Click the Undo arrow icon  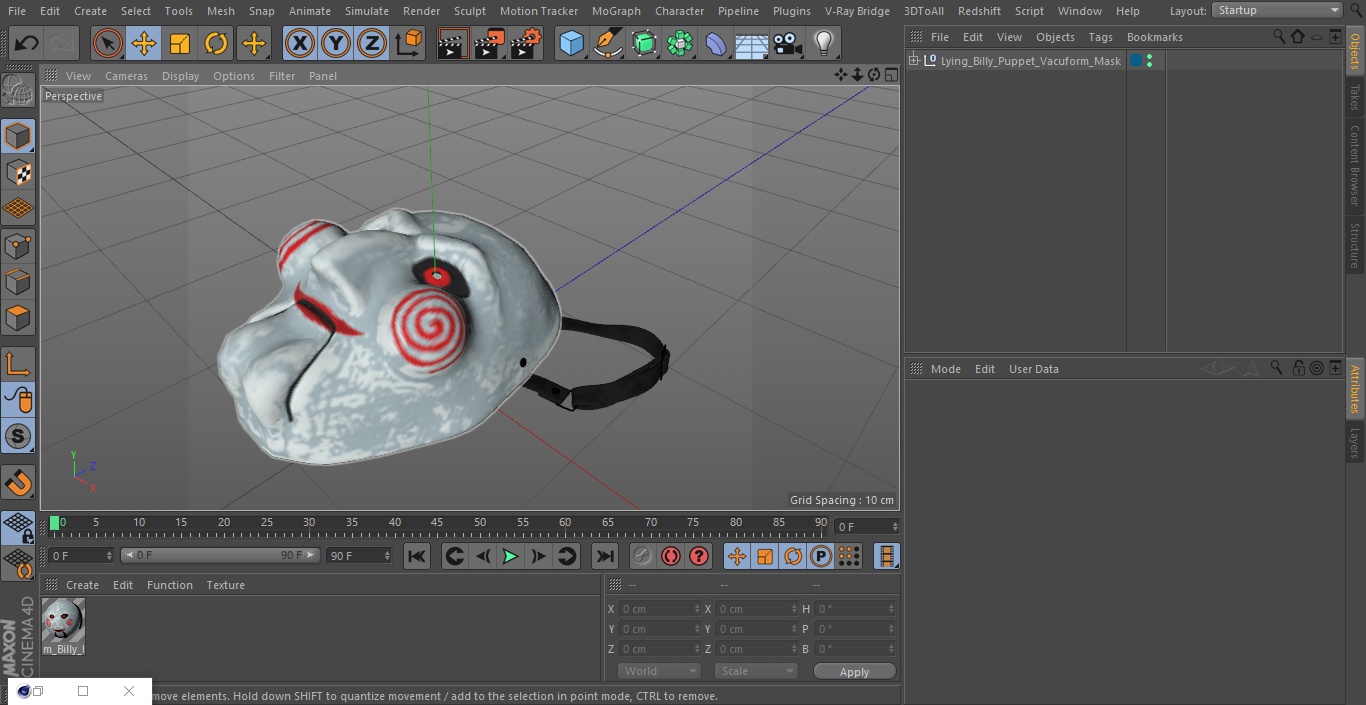pyautogui.click(x=27, y=43)
